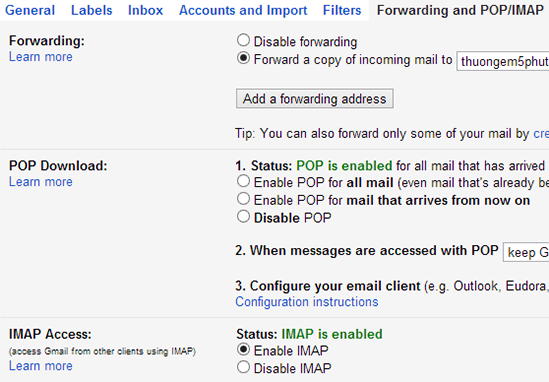This screenshot has width=549, height=382.
Task: Select the Disable IMAP radio button
Action: click(243, 367)
